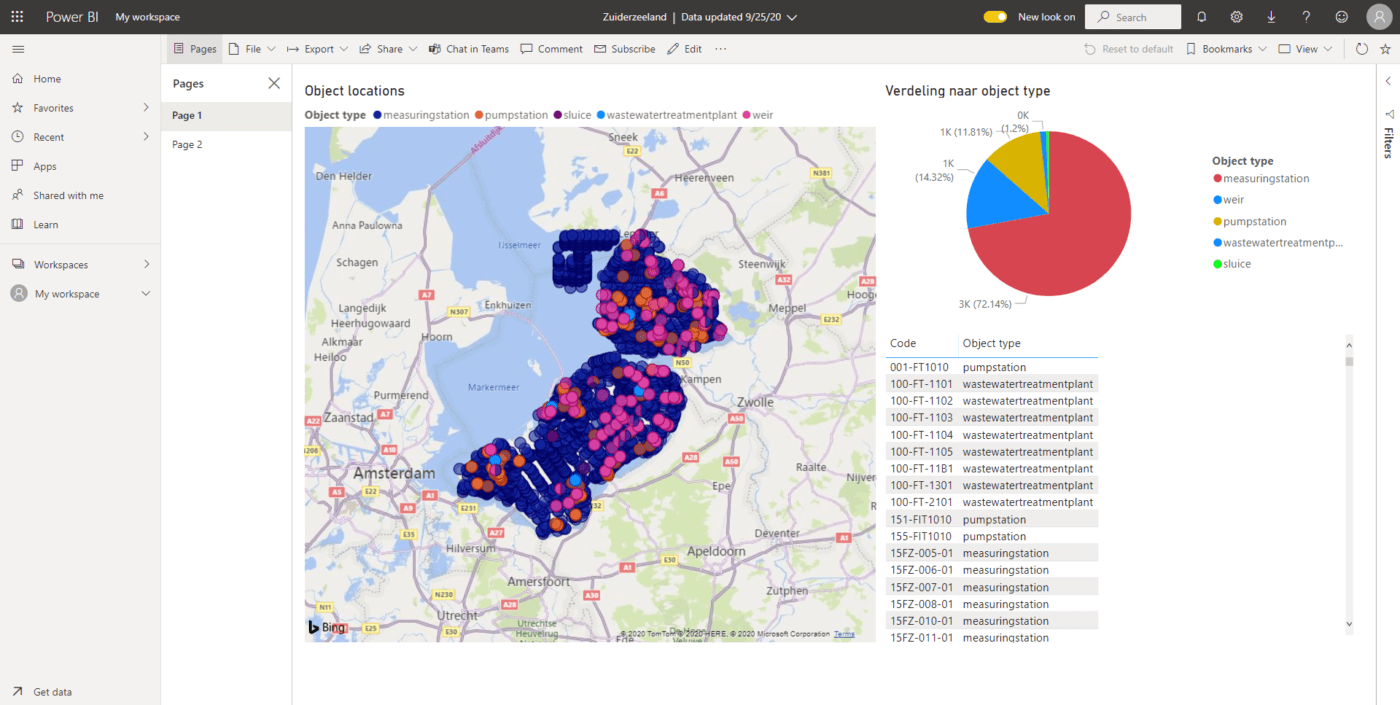Open the View dropdown

(1305, 49)
